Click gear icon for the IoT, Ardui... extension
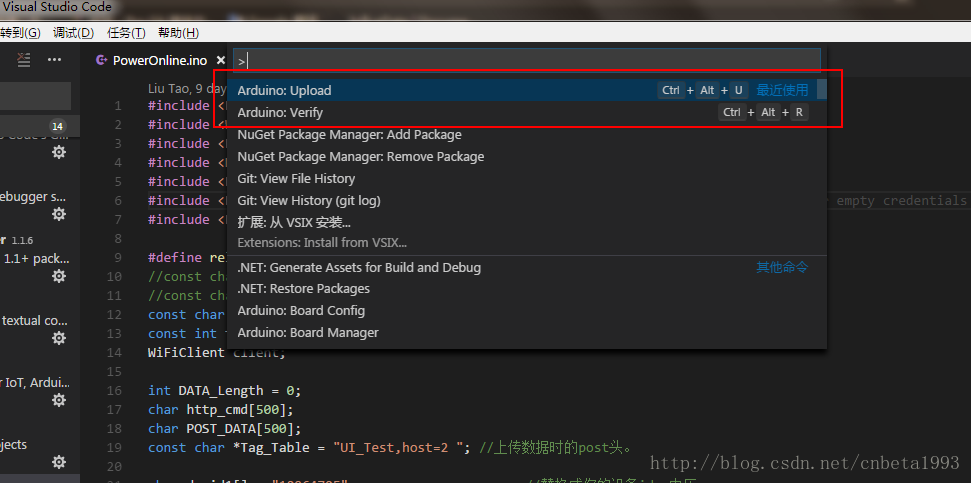 (x=59, y=400)
